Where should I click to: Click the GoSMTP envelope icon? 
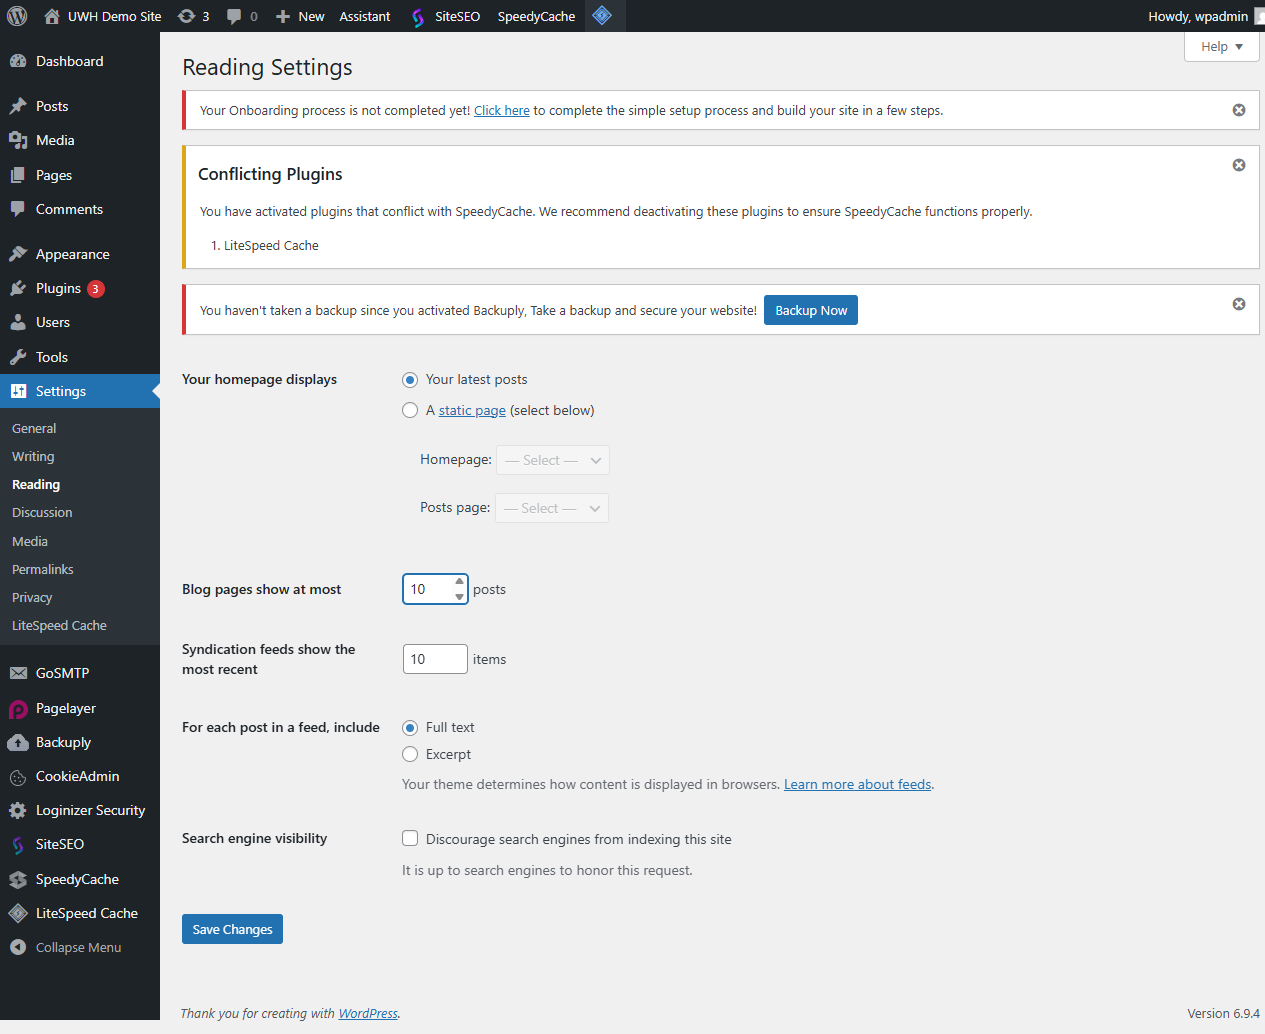[18, 673]
